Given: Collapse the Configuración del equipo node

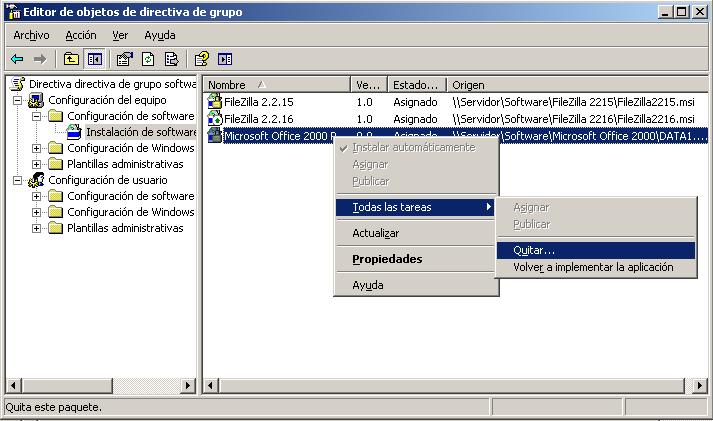Looking at the screenshot, I should point(18,100).
